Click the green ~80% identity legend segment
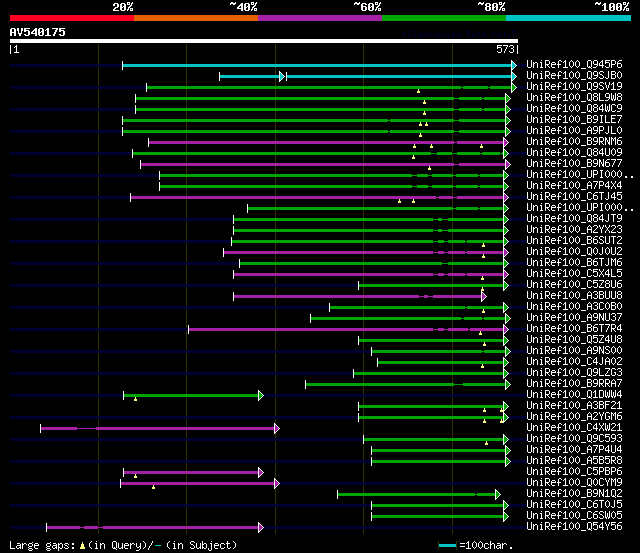This screenshot has height=553, width=640. [x=444, y=18]
